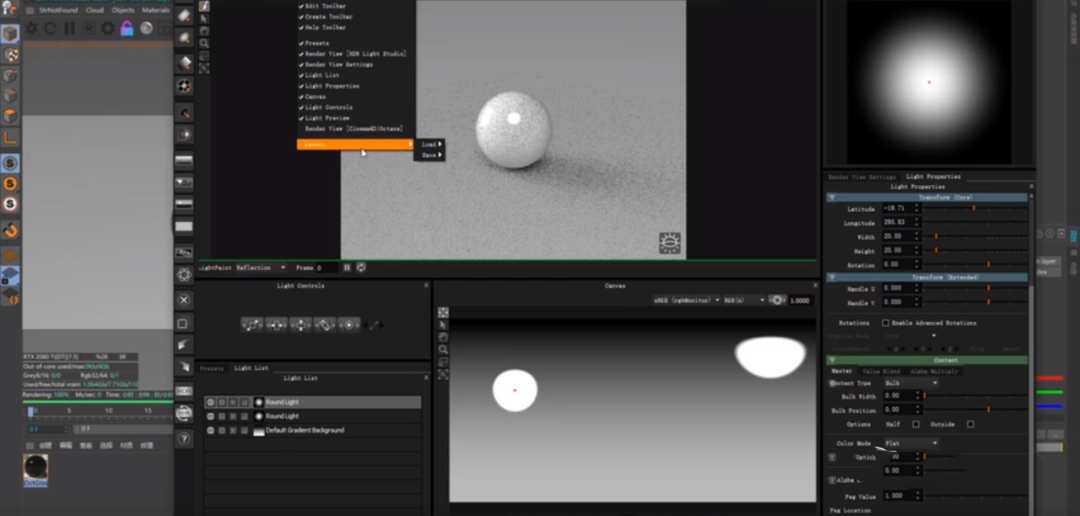The image size is (1080, 516).
Task: Toggle the Outside option checkbox
Action: (970, 424)
